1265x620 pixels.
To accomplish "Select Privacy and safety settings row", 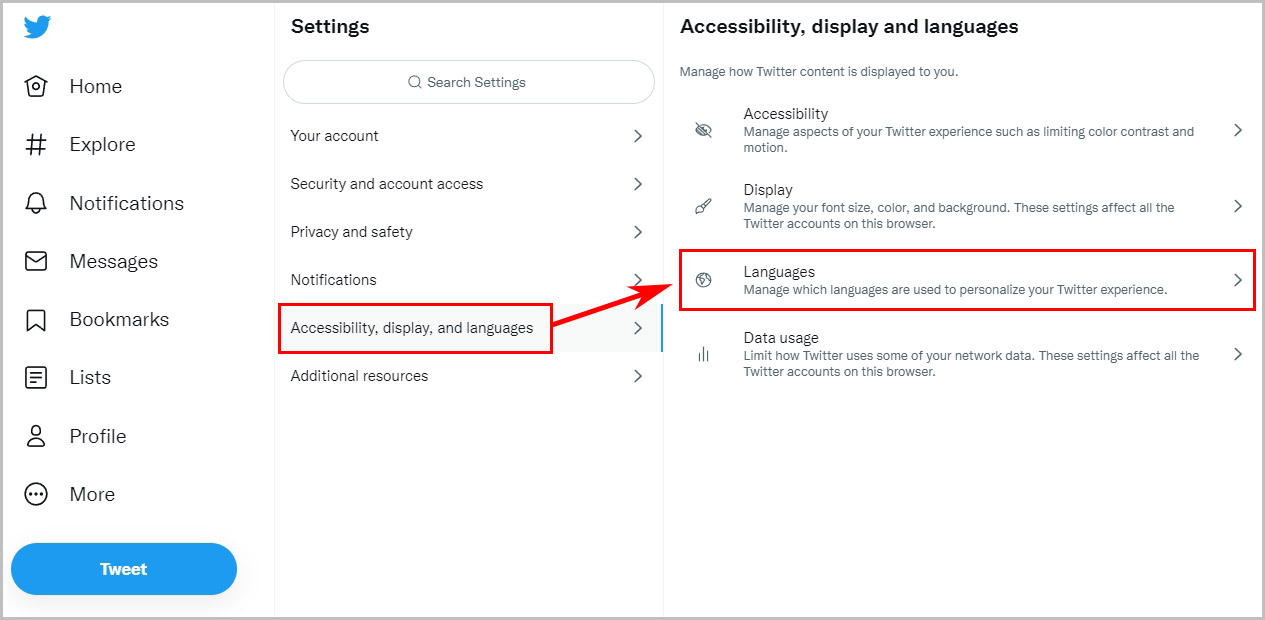I will 469,232.
